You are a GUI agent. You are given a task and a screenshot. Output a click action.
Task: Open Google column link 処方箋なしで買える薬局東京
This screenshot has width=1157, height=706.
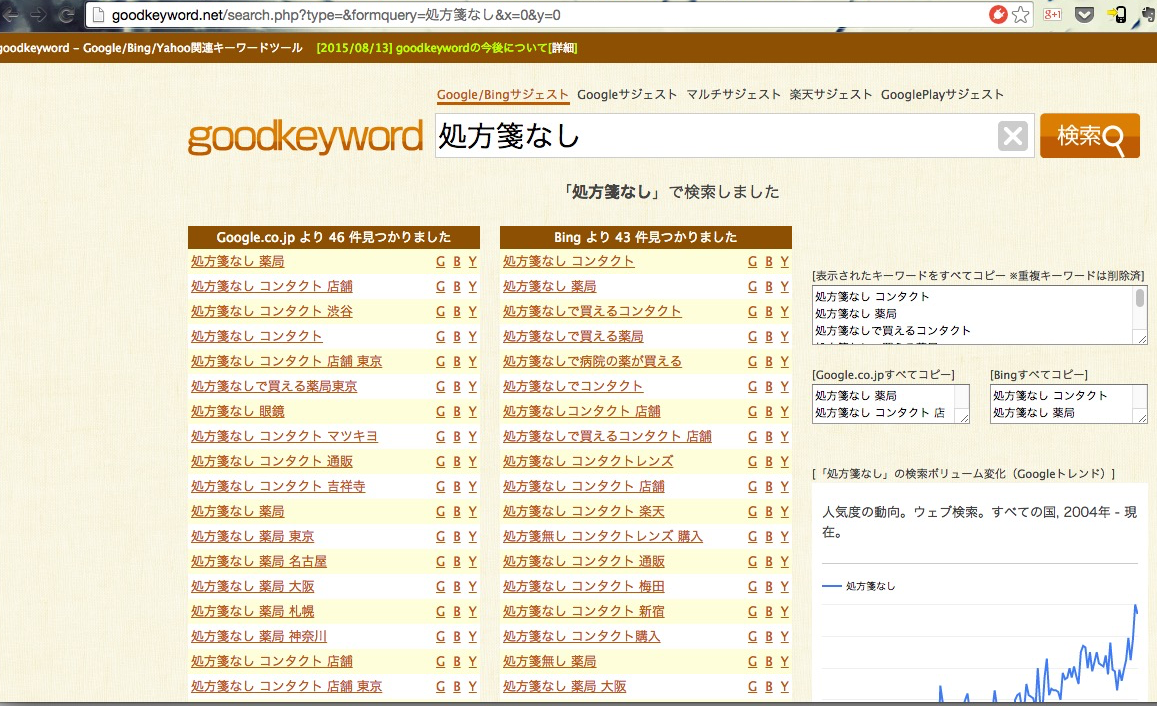[274, 387]
